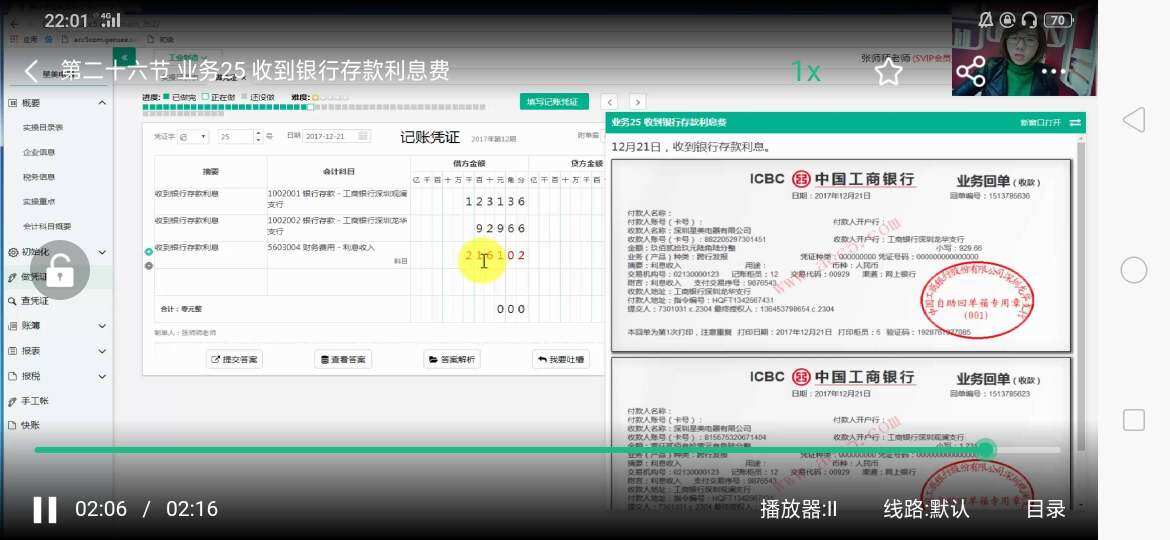Open 快账 in sidebar

tap(31, 425)
